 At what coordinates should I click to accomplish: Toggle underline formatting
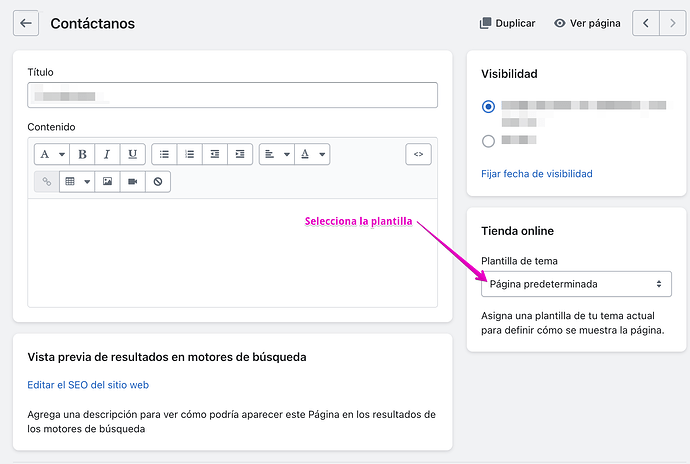pos(132,155)
